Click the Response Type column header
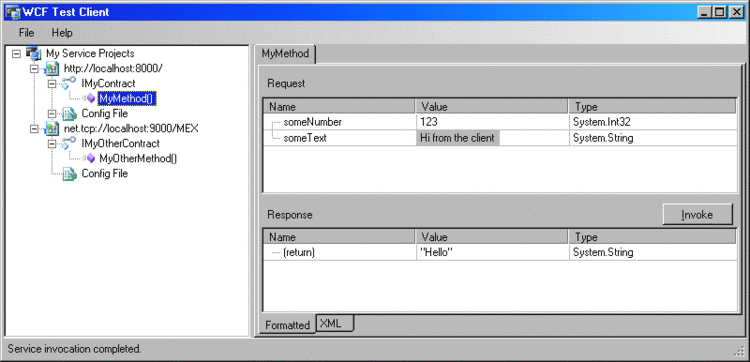This screenshot has width=750, height=362. pyautogui.click(x=653, y=237)
